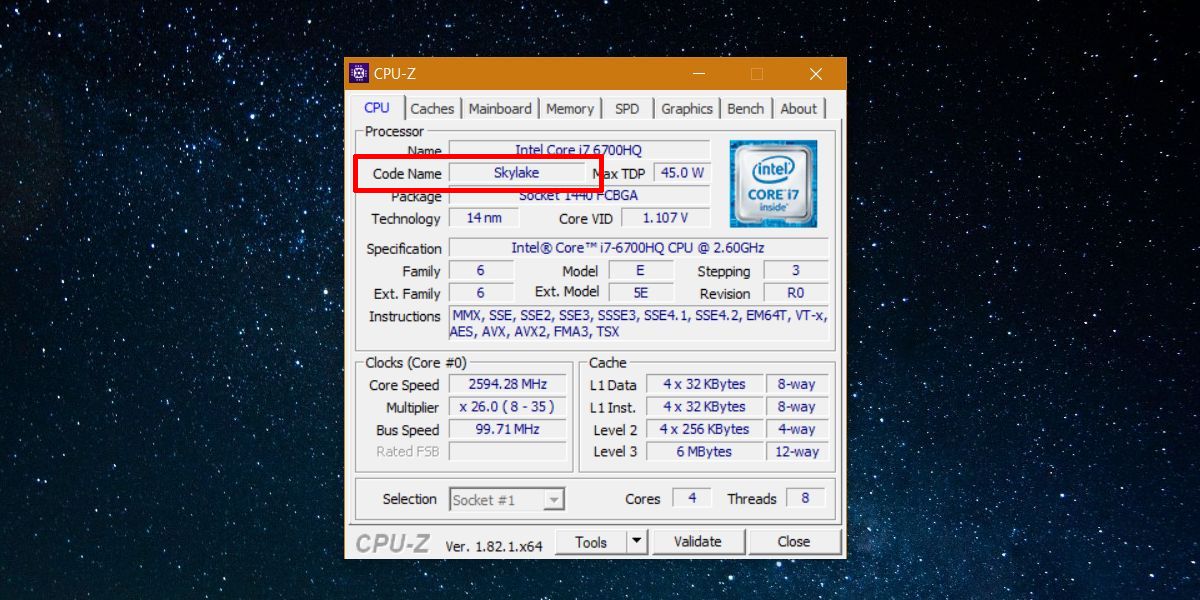Select the Memory tab
1200x600 pixels.
(570, 109)
